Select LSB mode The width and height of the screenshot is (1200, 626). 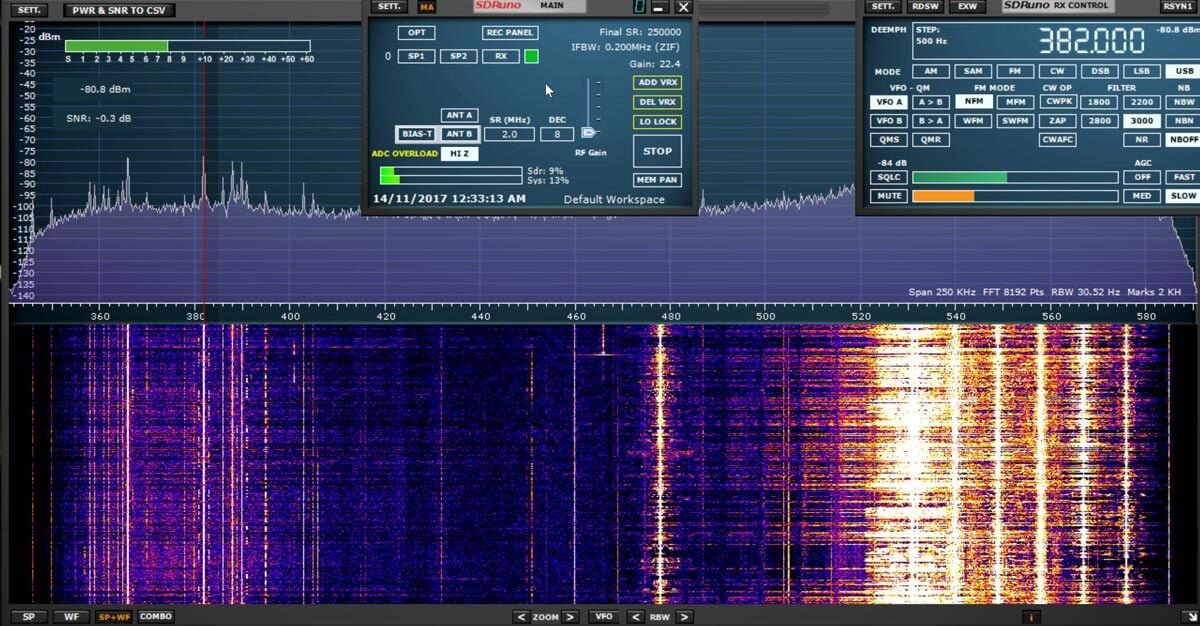[1141, 72]
